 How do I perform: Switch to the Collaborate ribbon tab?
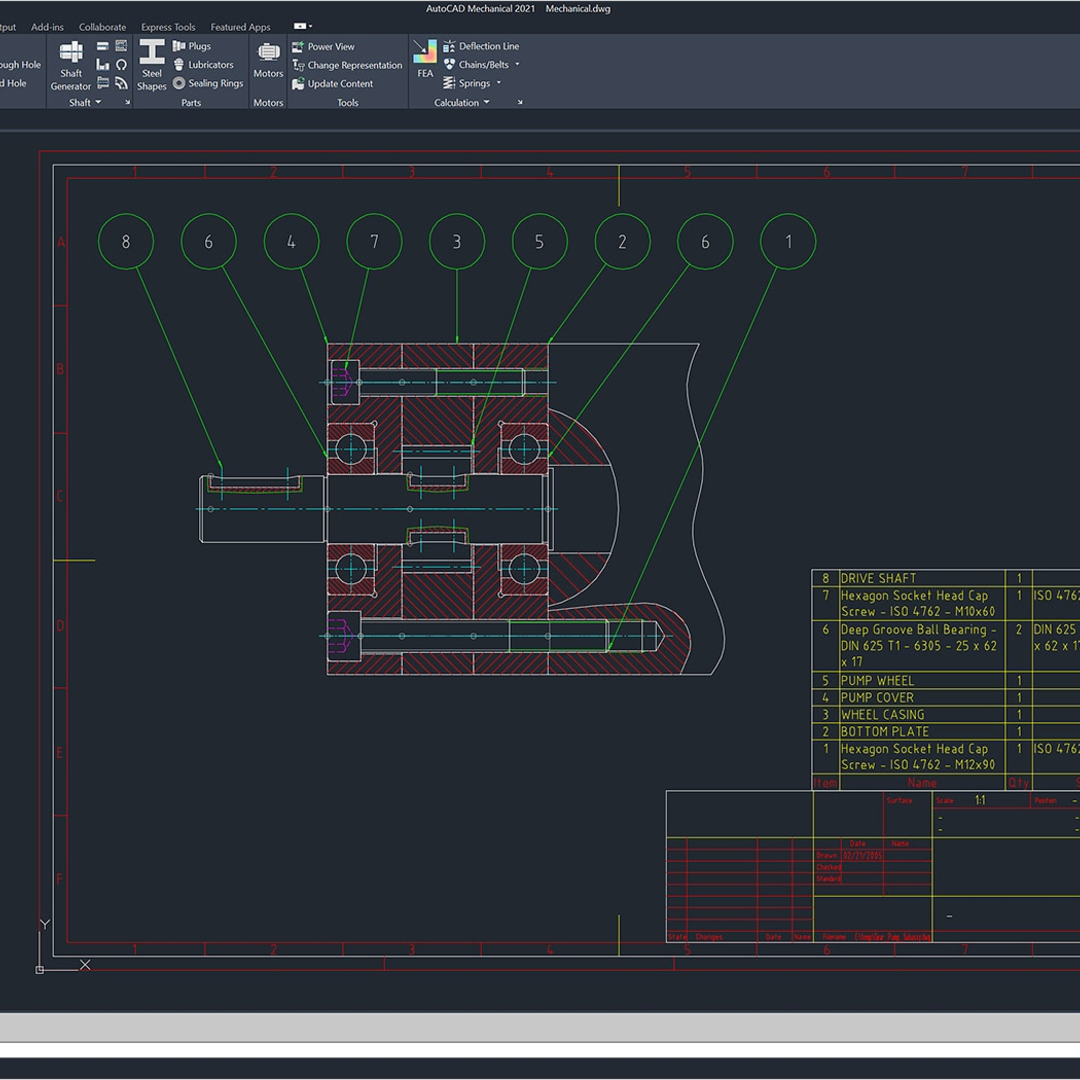tap(102, 27)
